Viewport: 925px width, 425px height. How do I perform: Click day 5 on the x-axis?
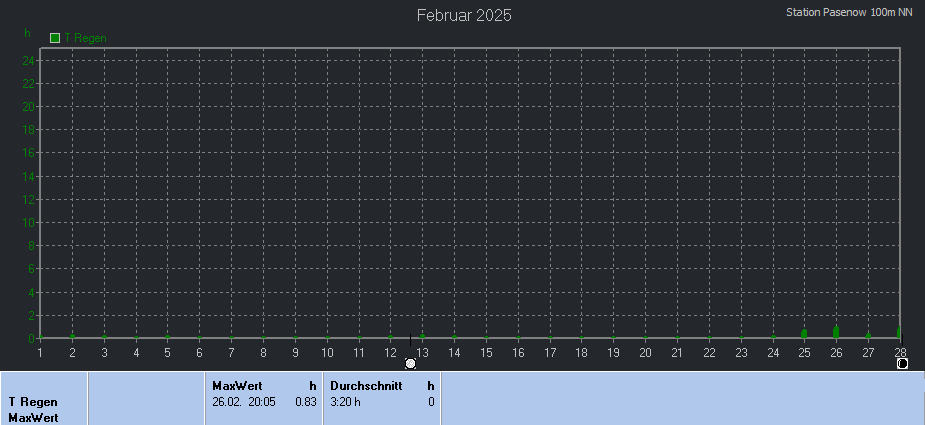point(168,353)
